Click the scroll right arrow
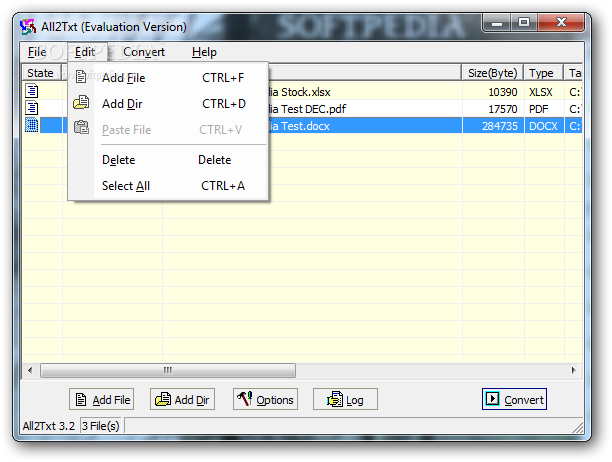The image size is (612, 462). [573, 370]
